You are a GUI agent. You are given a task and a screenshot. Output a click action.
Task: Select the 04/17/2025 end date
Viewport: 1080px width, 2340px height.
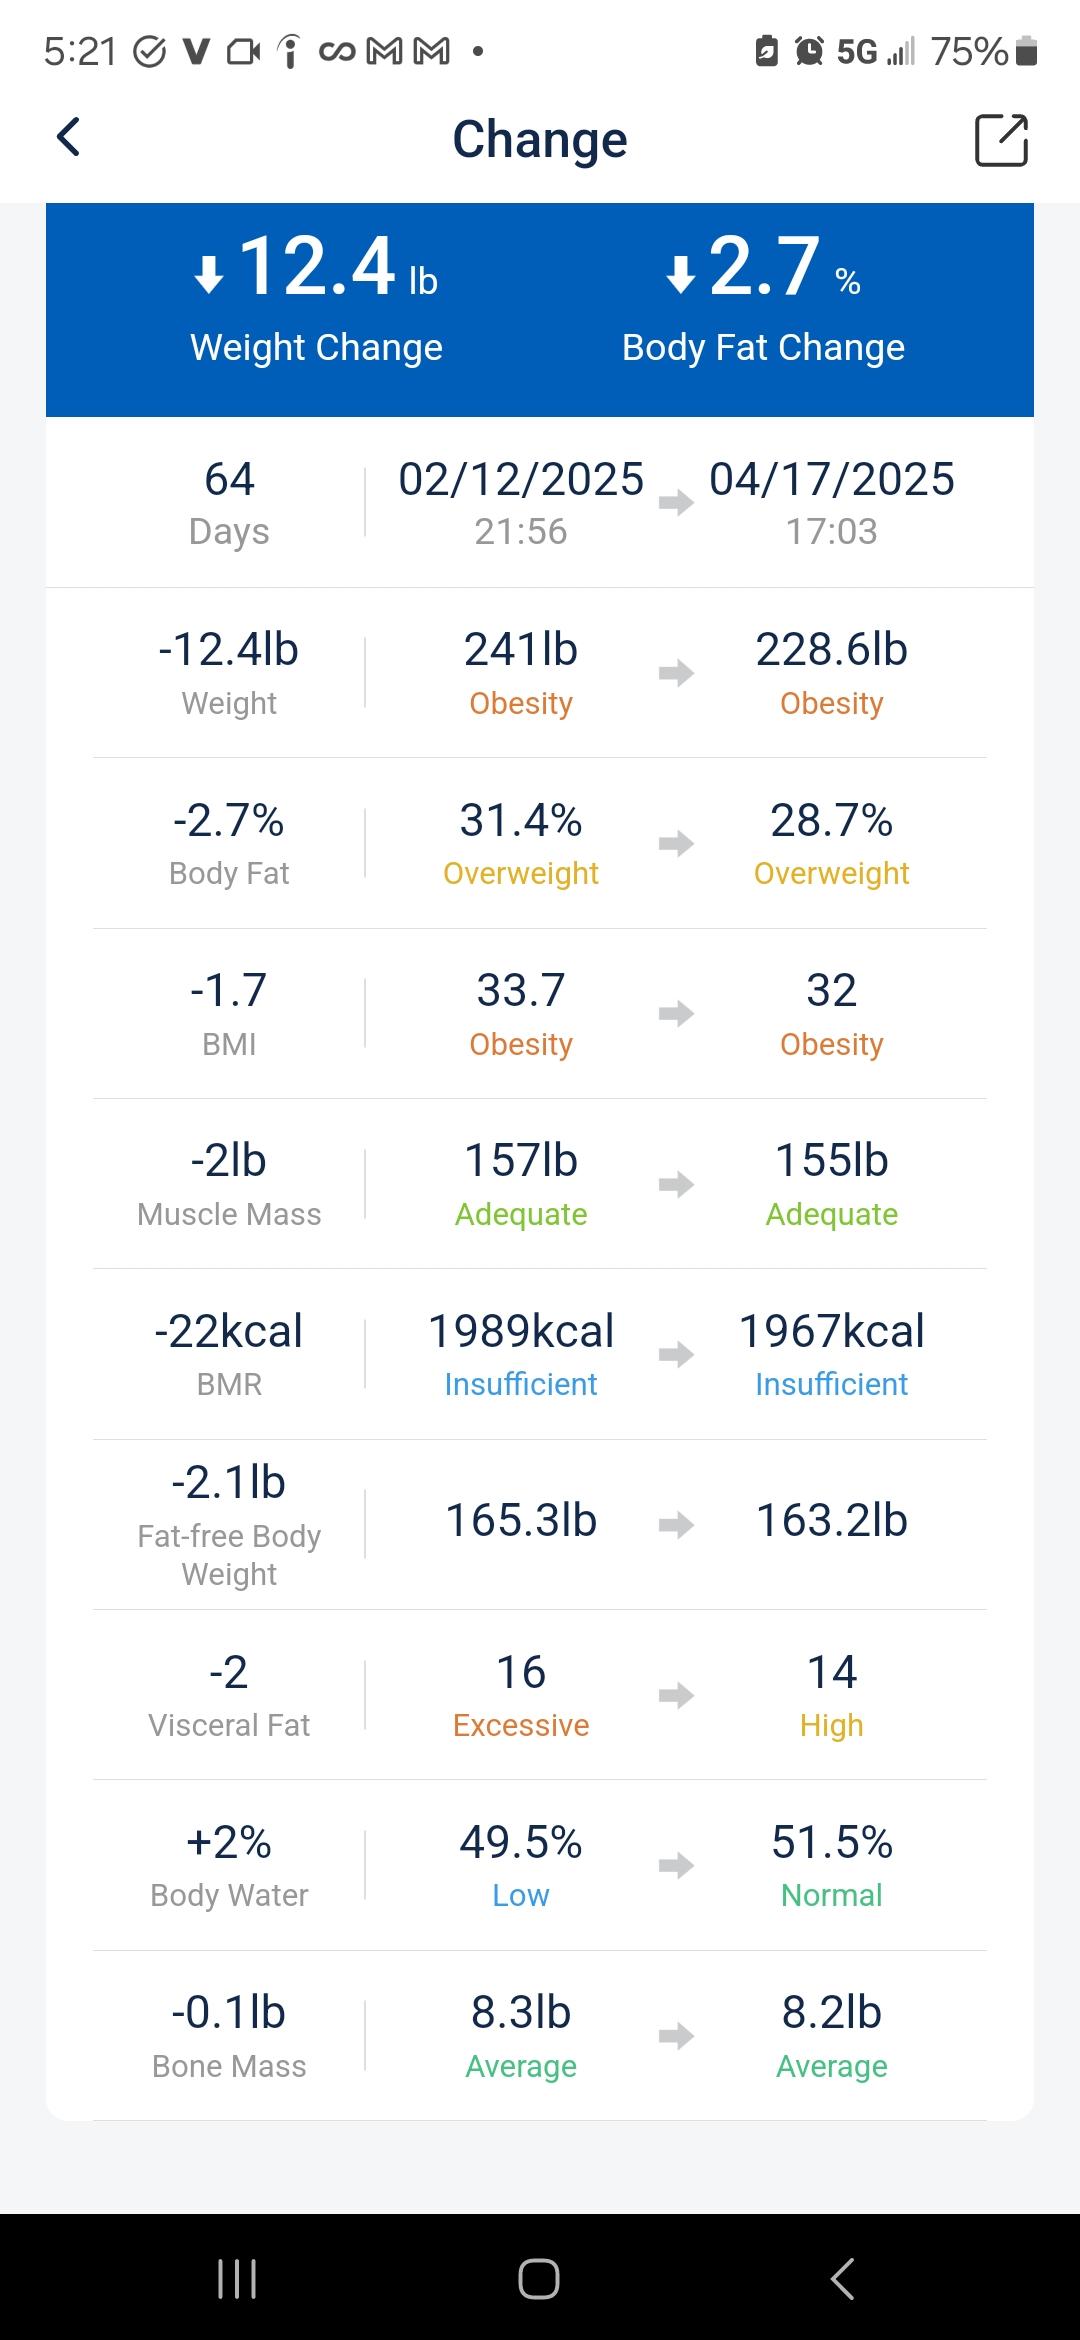pyautogui.click(x=831, y=480)
